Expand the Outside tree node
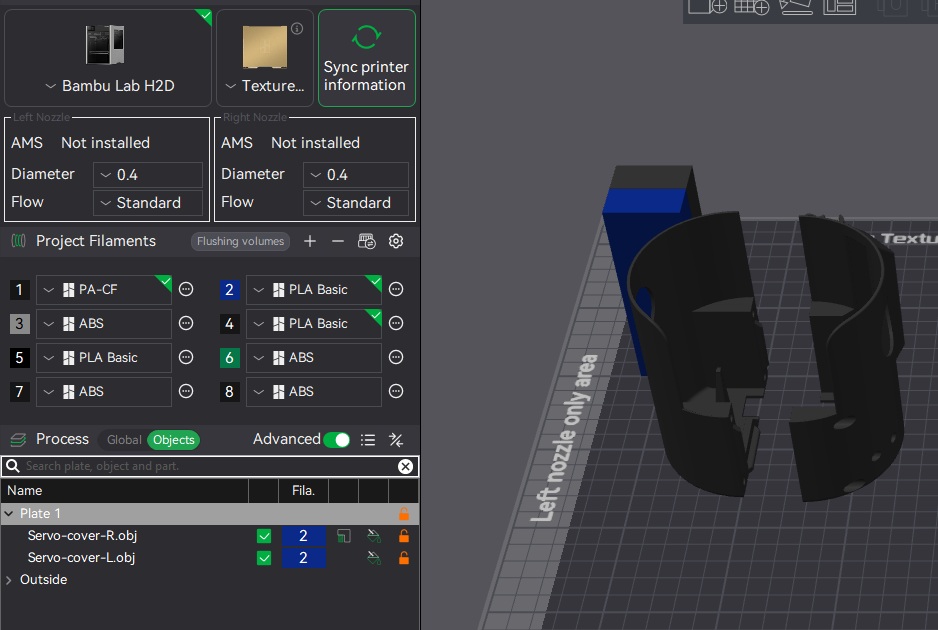 pyautogui.click(x=9, y=580)
